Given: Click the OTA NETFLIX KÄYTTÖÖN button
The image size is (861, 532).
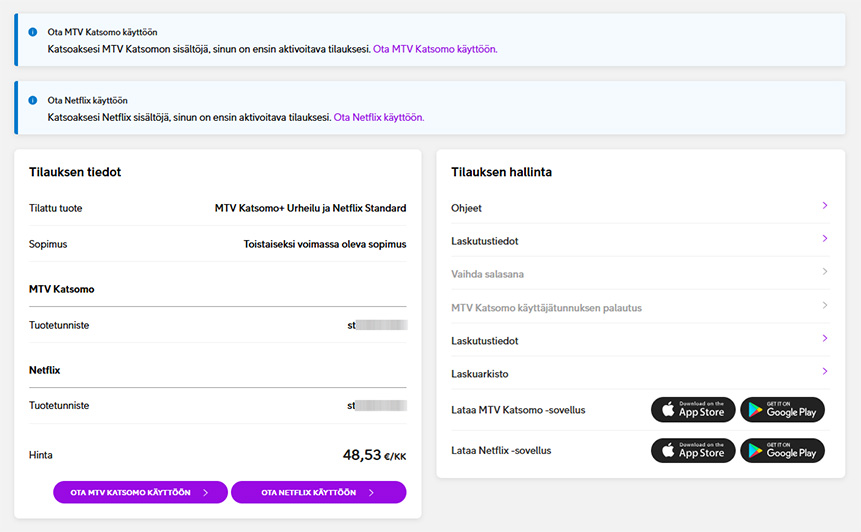Looking at the screenshot, I should (x=318, y=492).
